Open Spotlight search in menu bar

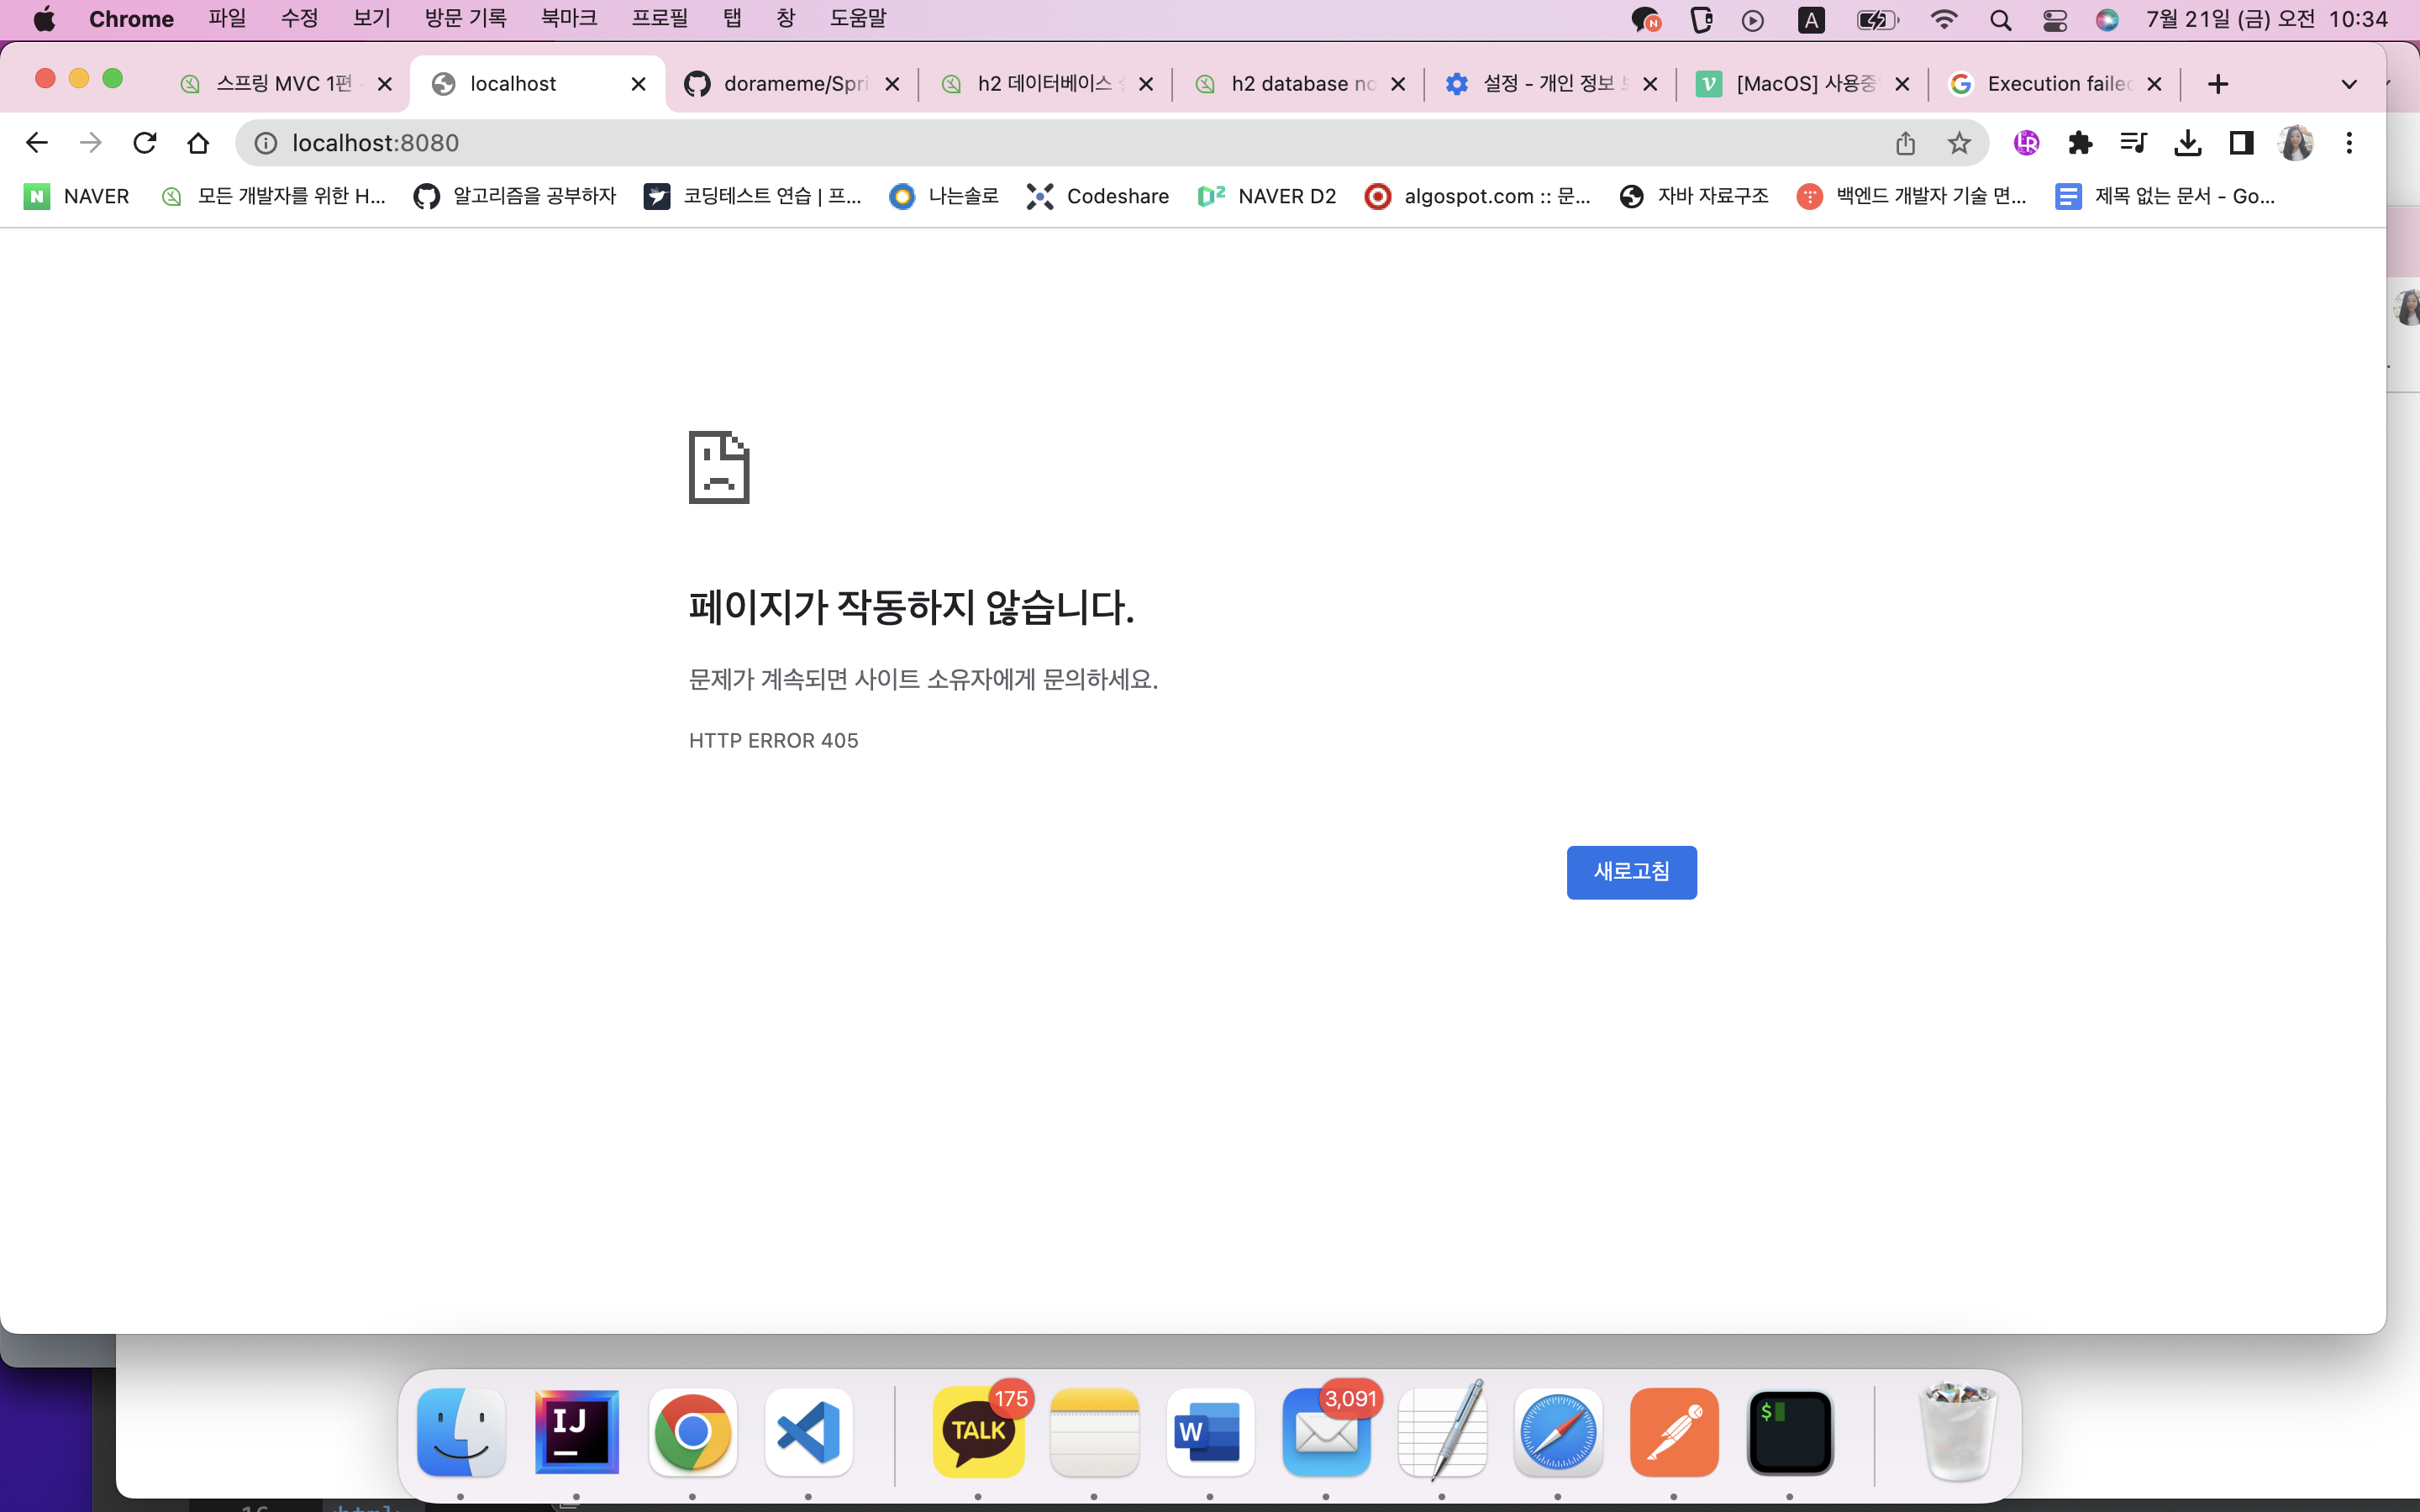(2000, 20)
